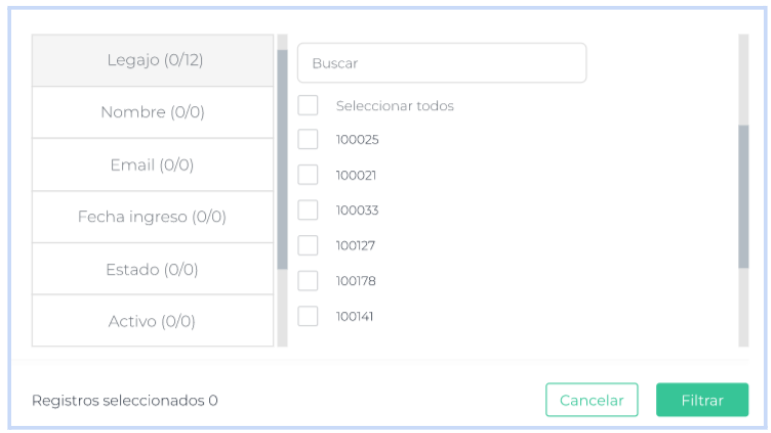Enable the checkbox next to 100021
The width and height of the screenshot is (771, 433).
[x=308, y=175]
